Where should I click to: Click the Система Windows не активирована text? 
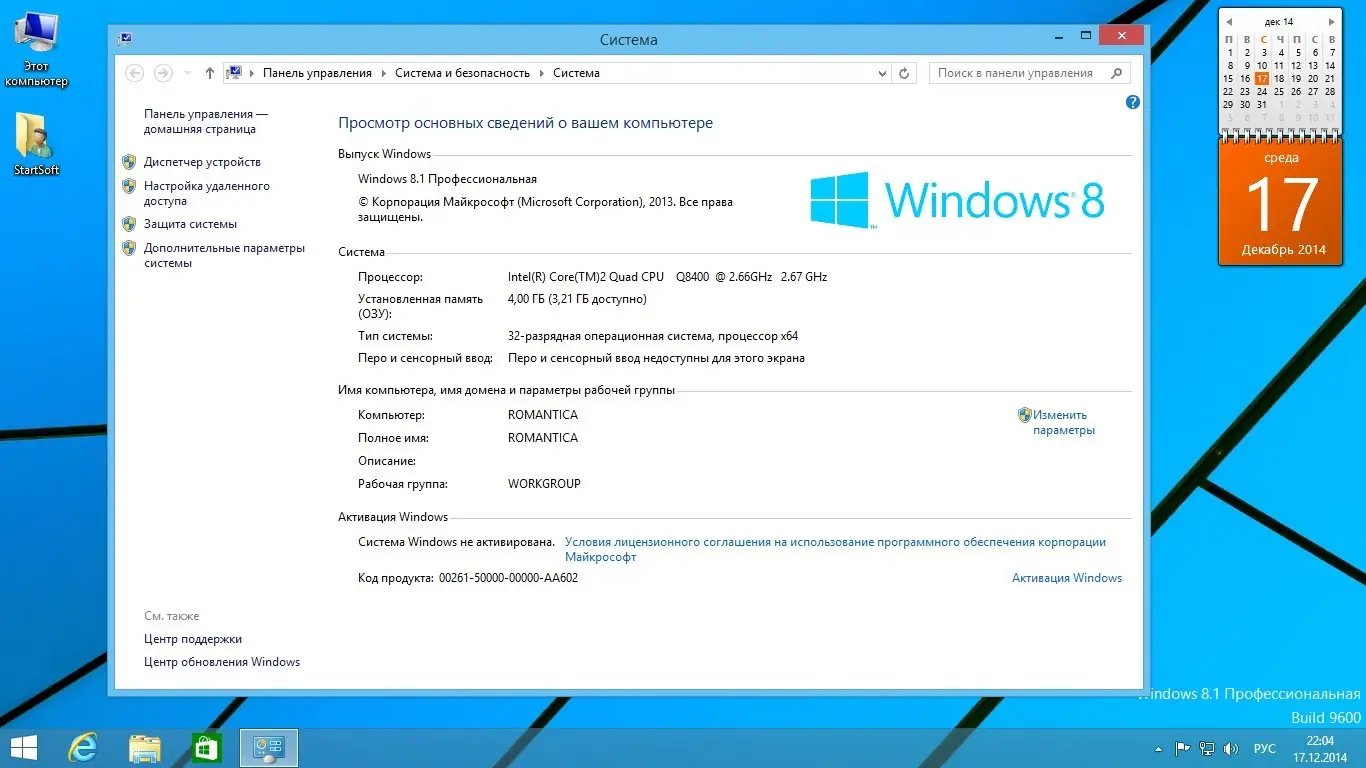click(x=456, y=542)
